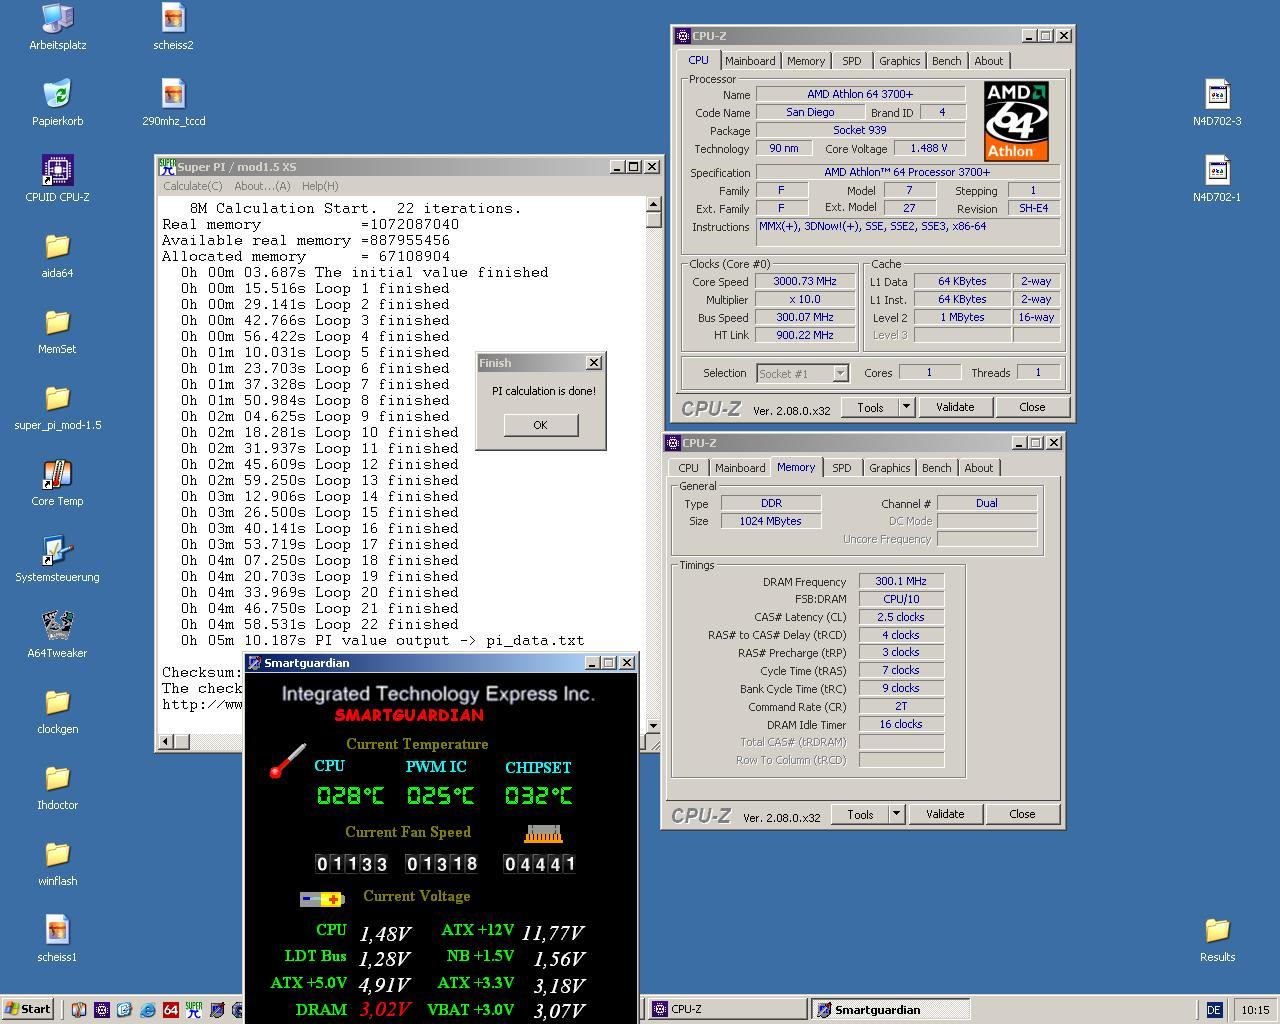Click the Super PI vertical scrollbar up arrow

click(x=653, y=203)
